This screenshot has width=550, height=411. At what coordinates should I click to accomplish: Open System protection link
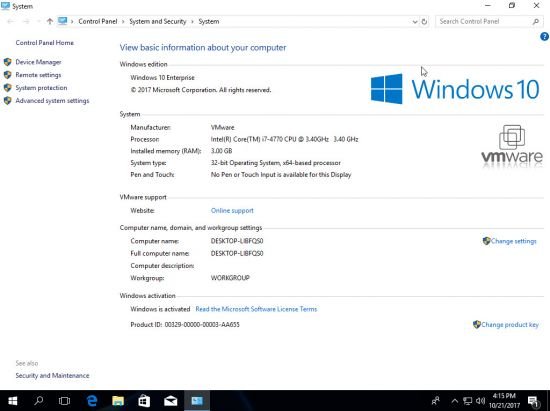tap(41, 88)
